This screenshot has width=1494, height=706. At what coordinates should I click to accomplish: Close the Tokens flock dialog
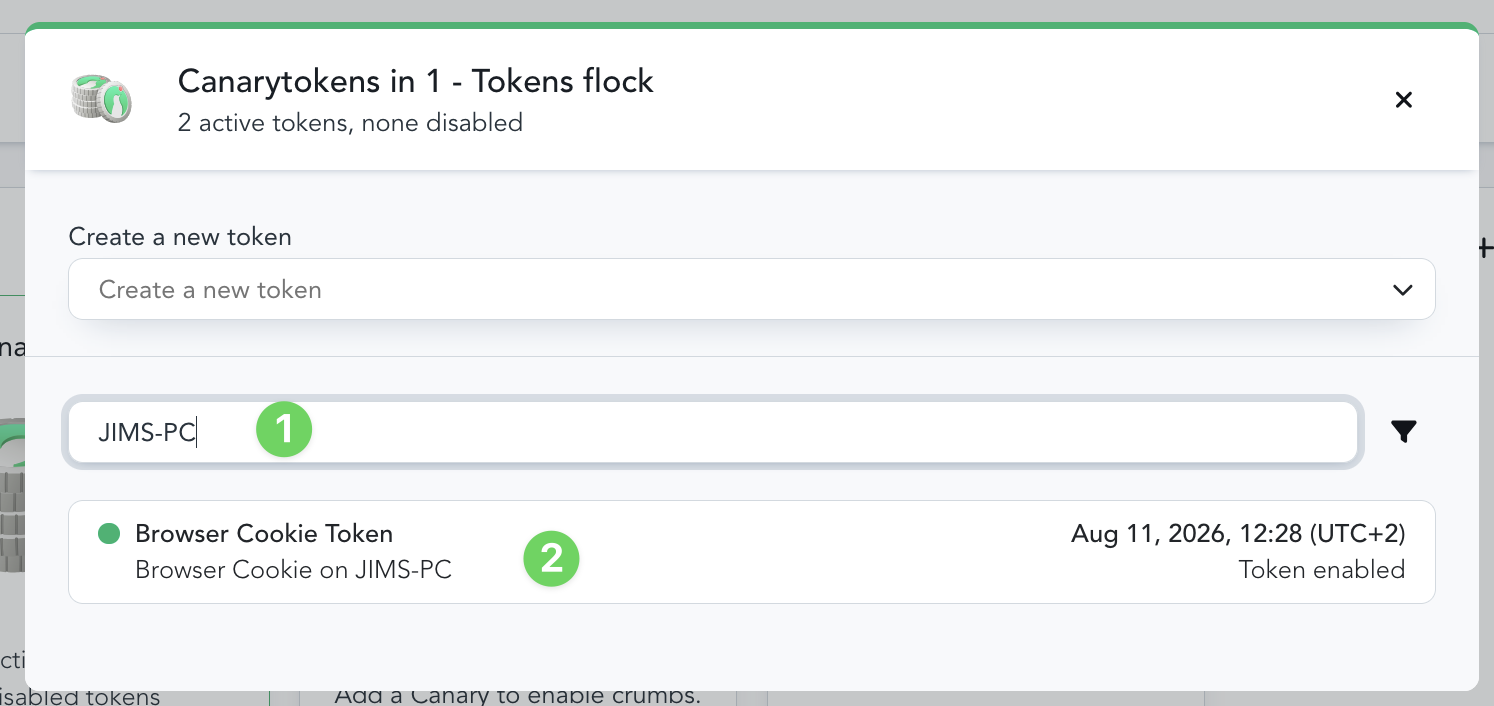point(1403,100)
